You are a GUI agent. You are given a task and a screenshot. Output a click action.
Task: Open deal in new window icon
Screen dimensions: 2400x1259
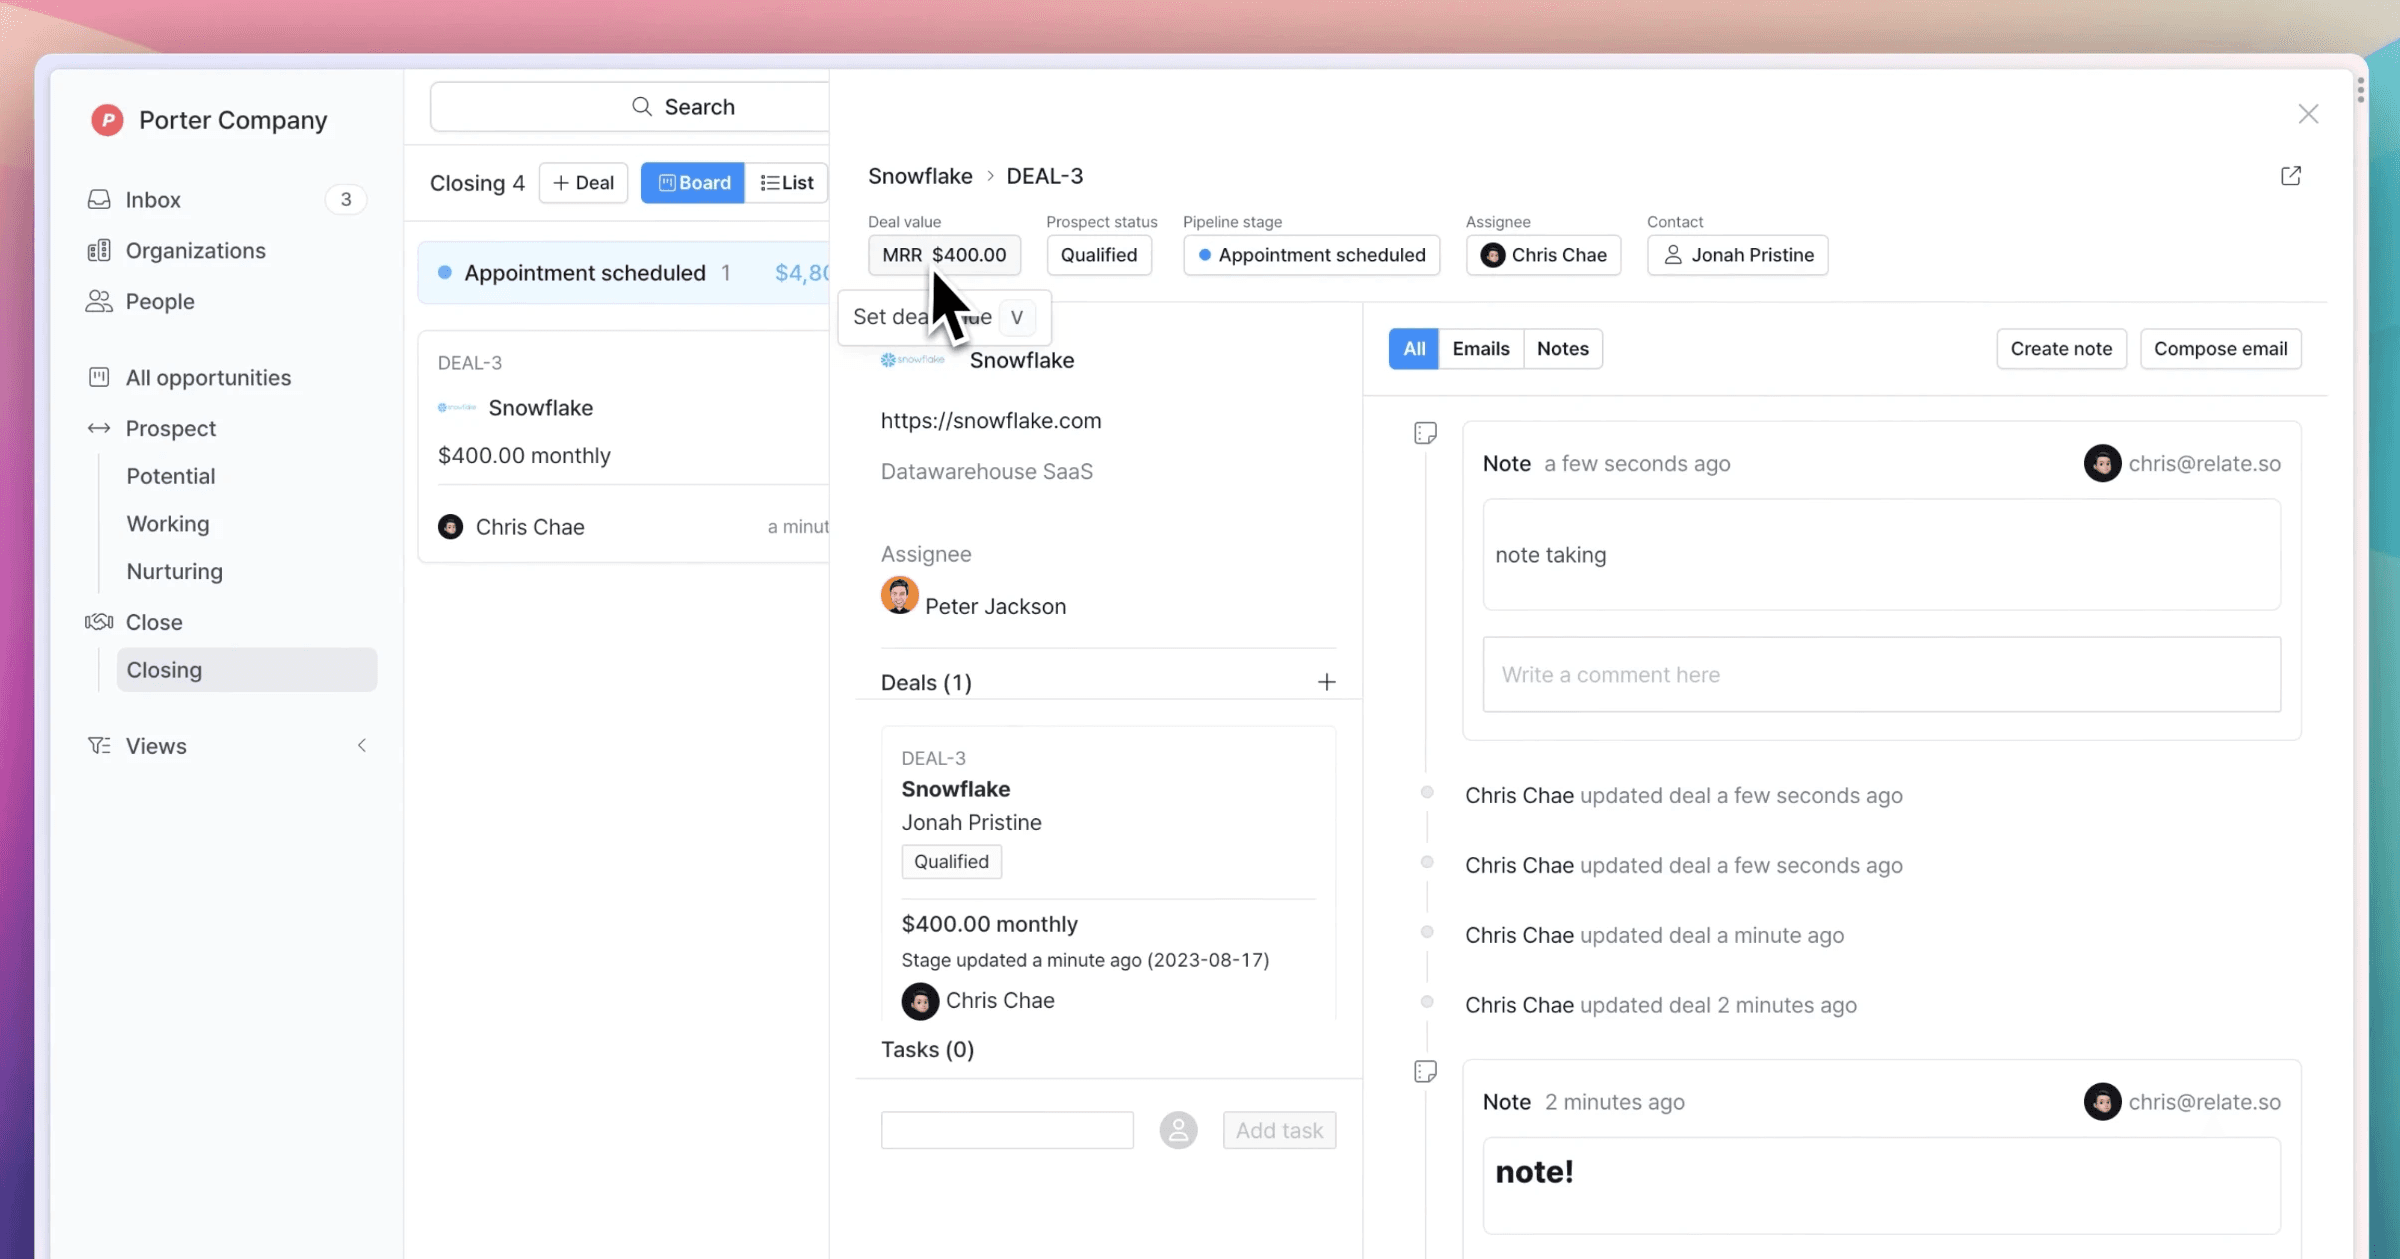pyautogui.click(x=2290, y=176)
